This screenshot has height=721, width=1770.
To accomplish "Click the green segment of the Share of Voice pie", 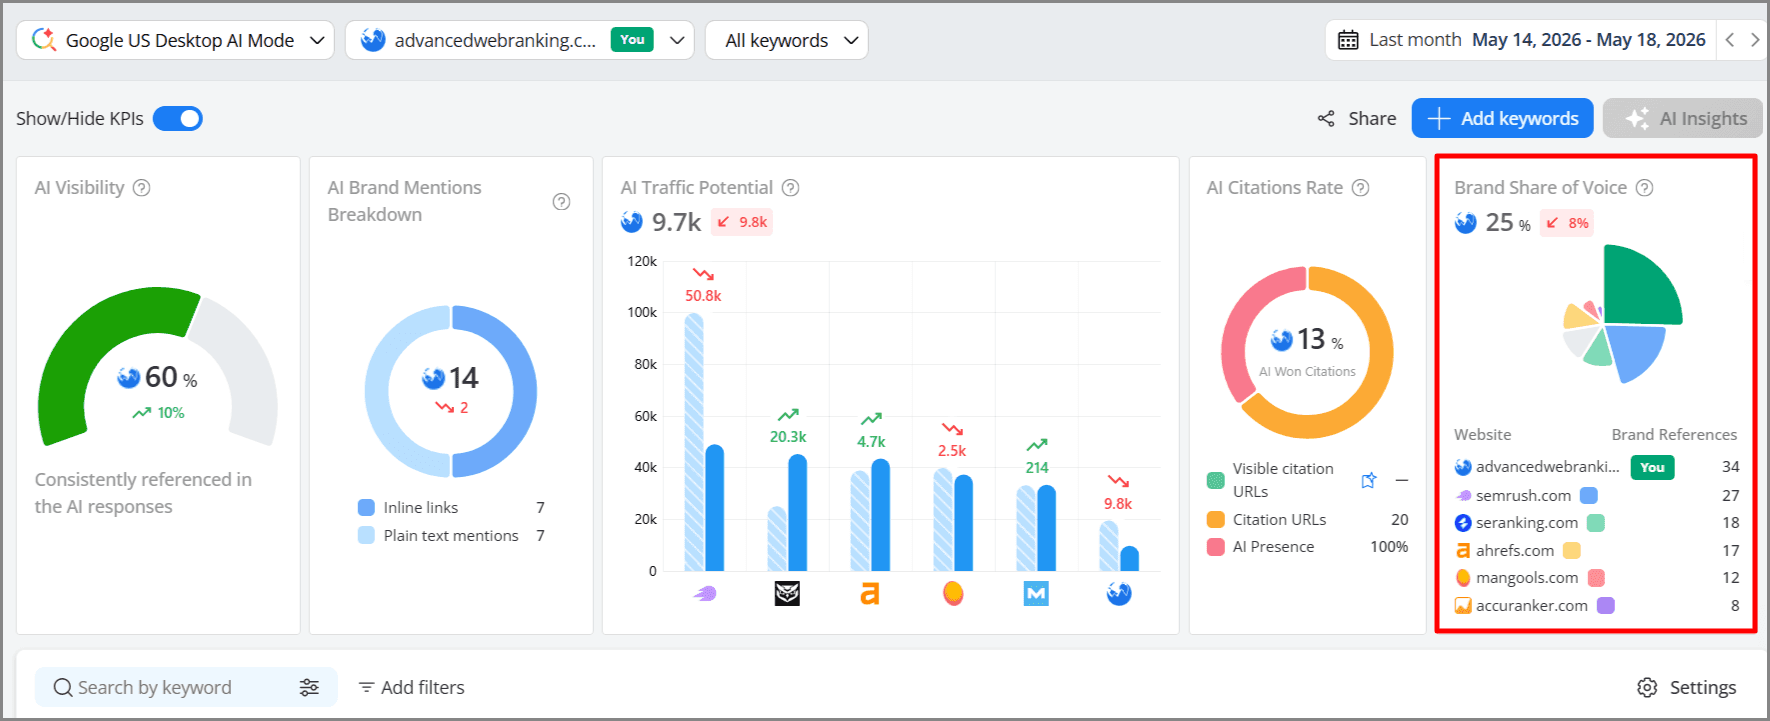I will point(1640,285).
